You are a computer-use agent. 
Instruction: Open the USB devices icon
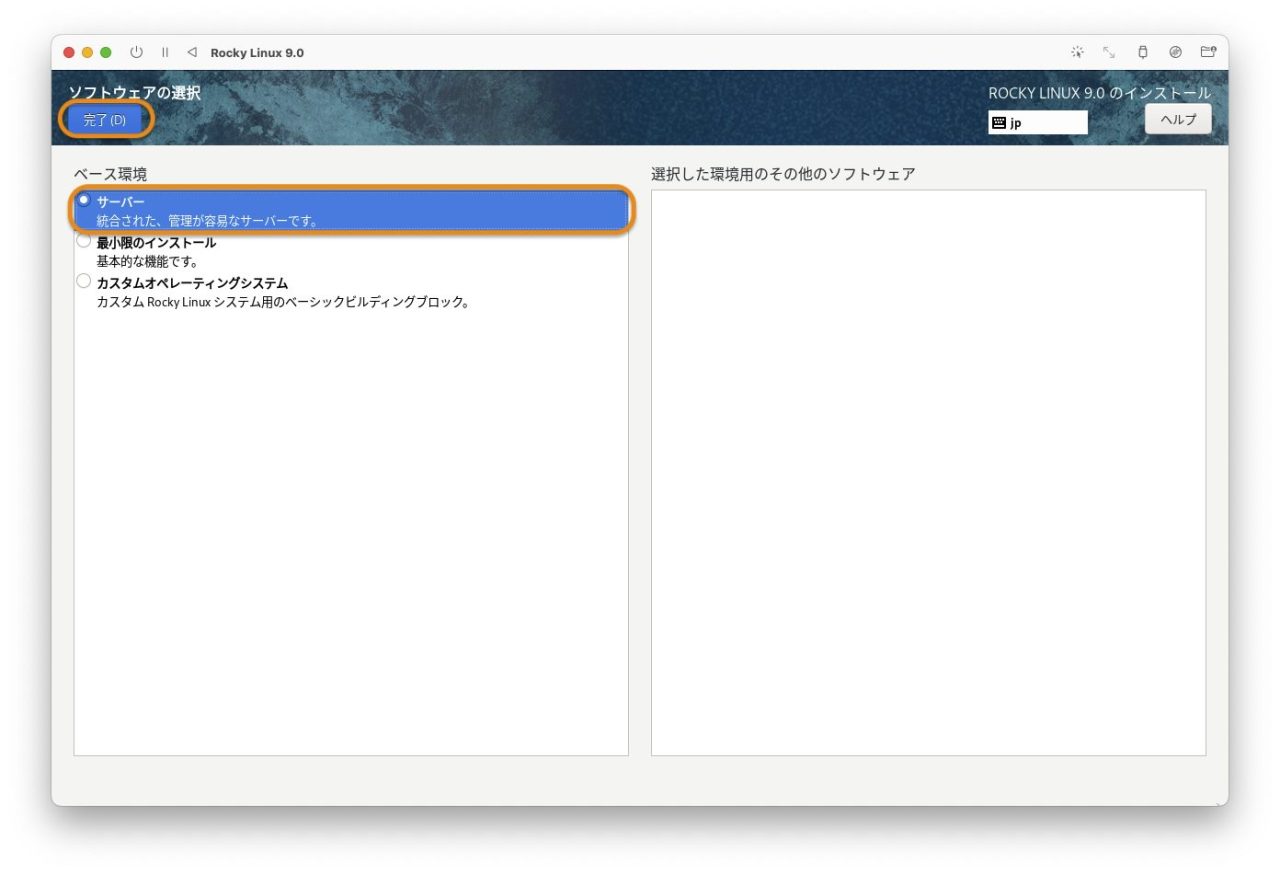click(x=1141, y=52)
